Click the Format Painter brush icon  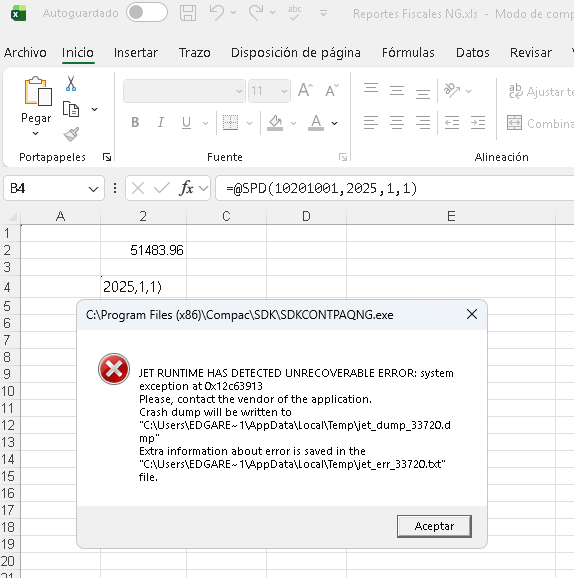tap(71, 134)
